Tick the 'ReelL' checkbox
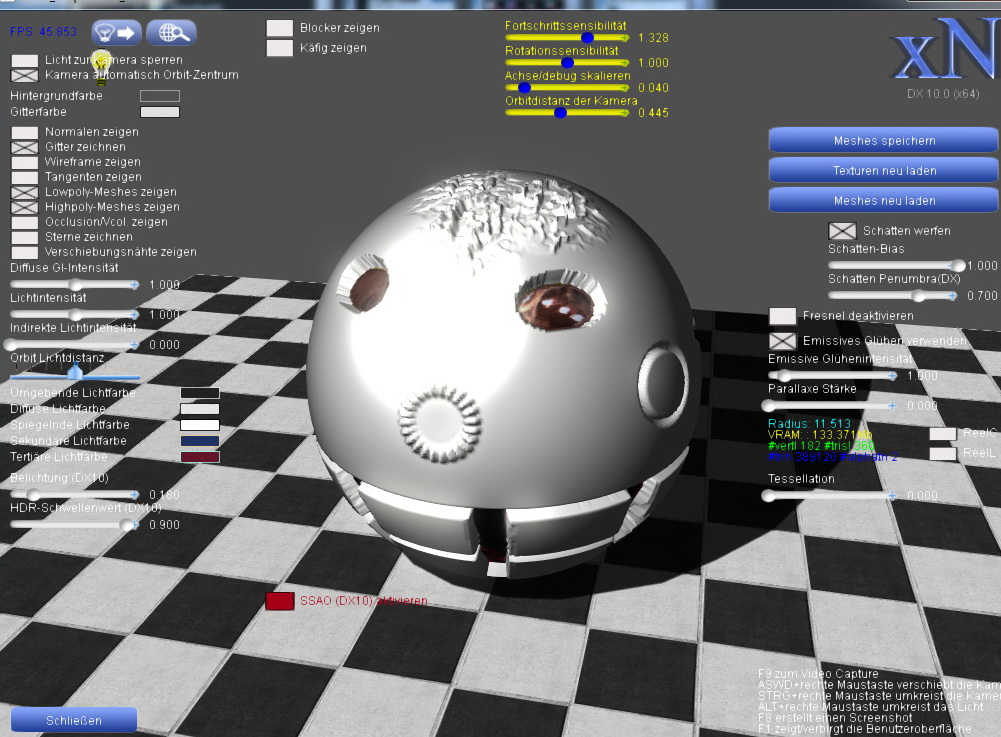 pos(942,453)
